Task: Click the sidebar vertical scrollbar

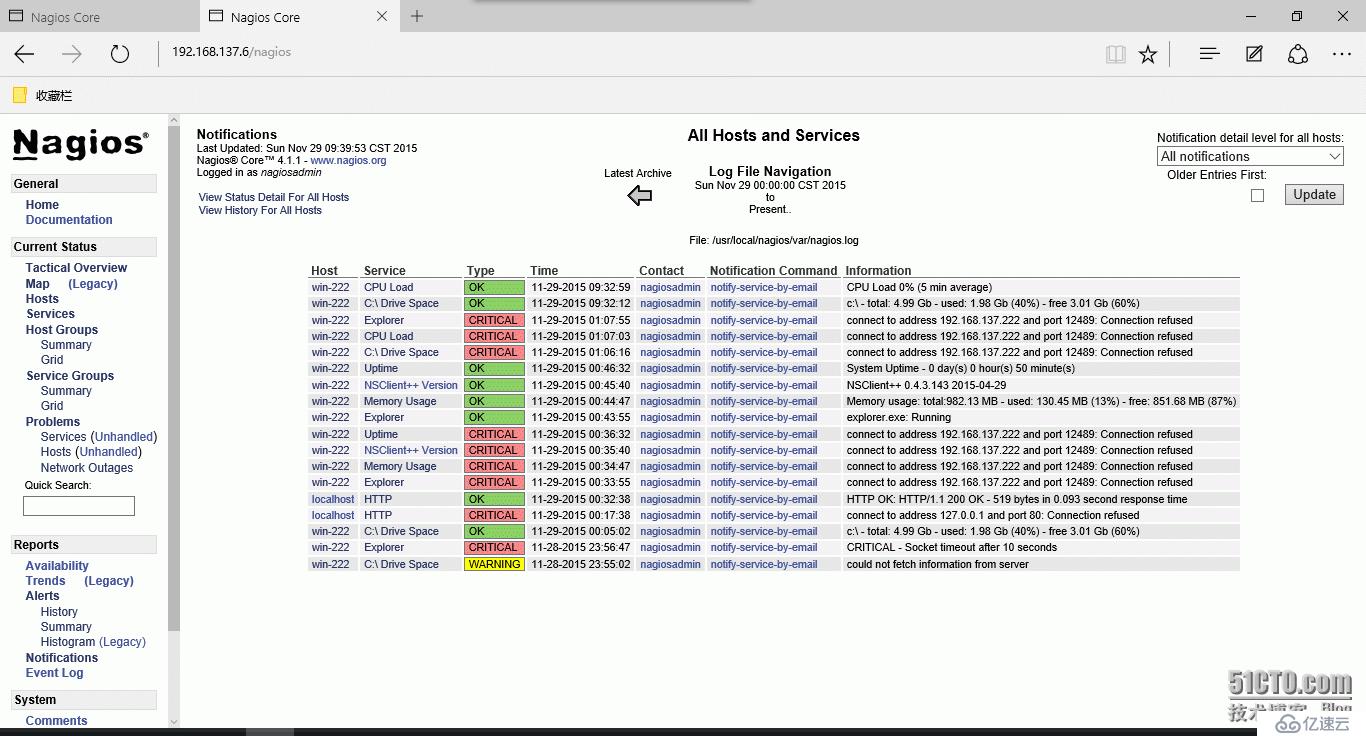Action: click(174, 380)
